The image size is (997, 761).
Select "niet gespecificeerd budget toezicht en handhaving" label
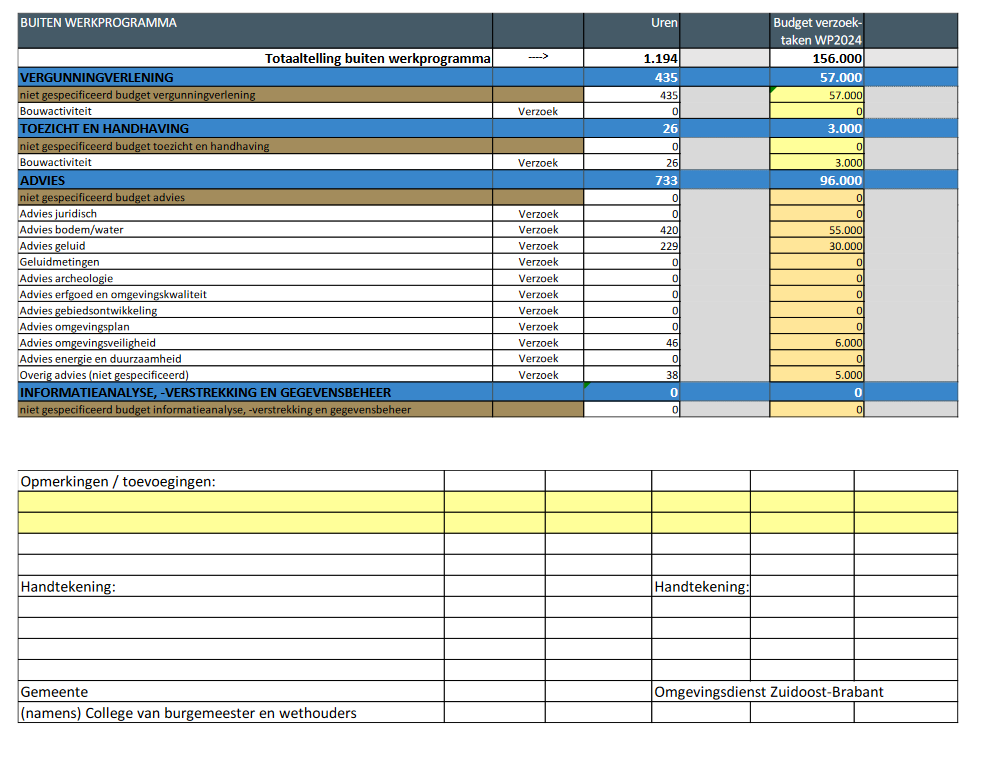pos(144,146)
